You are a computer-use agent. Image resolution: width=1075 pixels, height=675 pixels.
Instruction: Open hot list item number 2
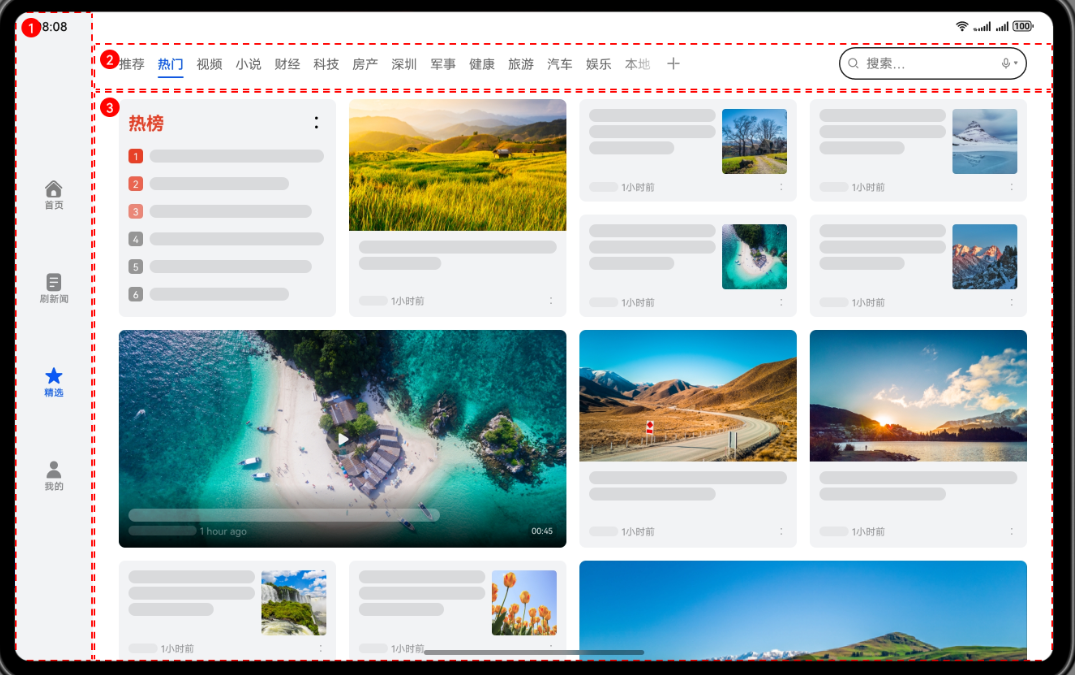pyautogui.click(x=208, y=184)
